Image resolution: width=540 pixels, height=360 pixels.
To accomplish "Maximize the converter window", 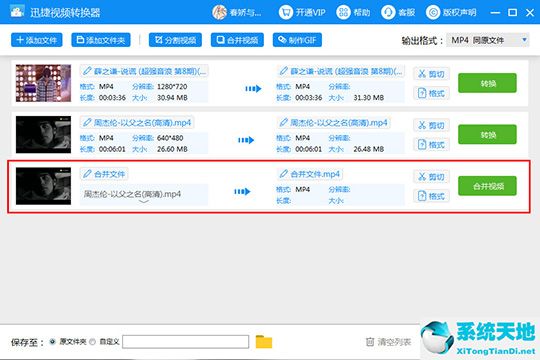I will coord(512,13).
